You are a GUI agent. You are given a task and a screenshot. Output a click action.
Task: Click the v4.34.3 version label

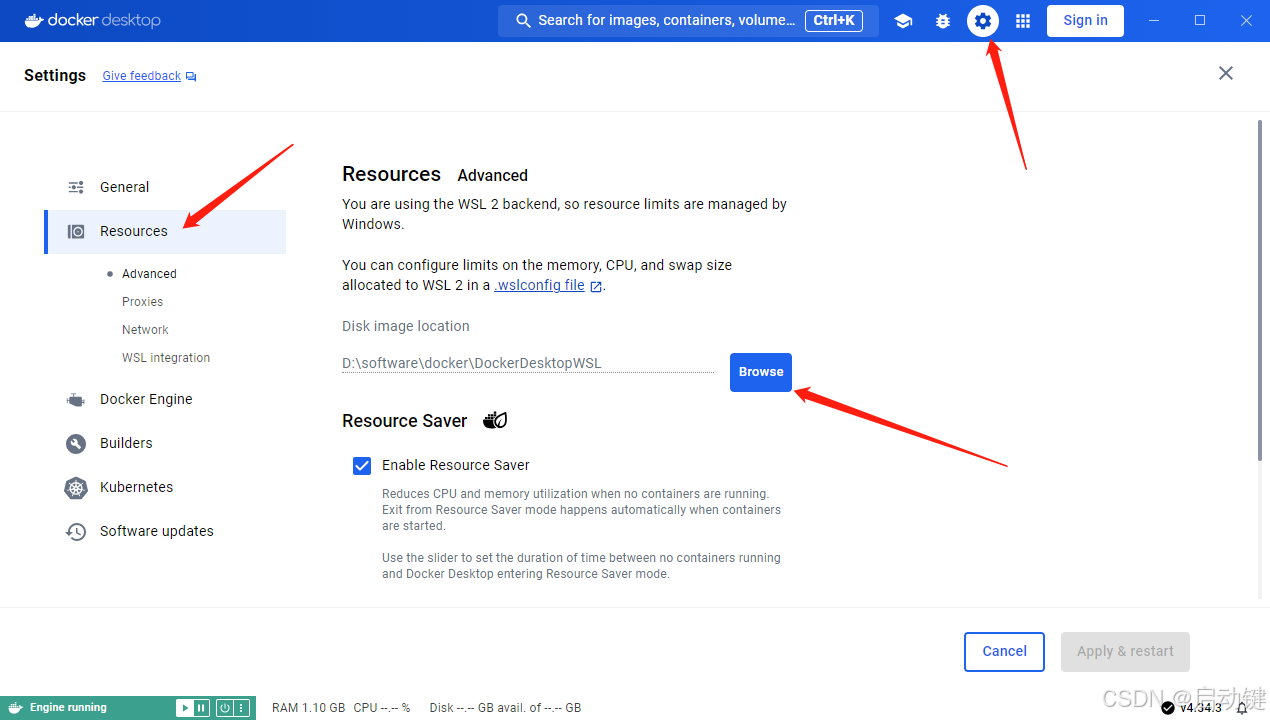1201,708
